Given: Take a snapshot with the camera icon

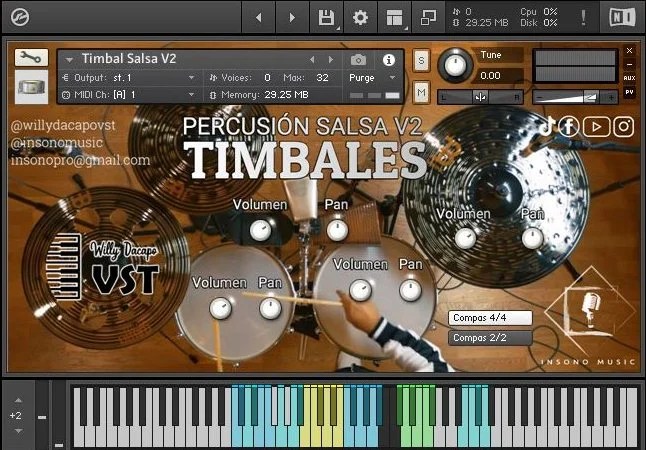Looking at the screenshot, I should 358,60.
